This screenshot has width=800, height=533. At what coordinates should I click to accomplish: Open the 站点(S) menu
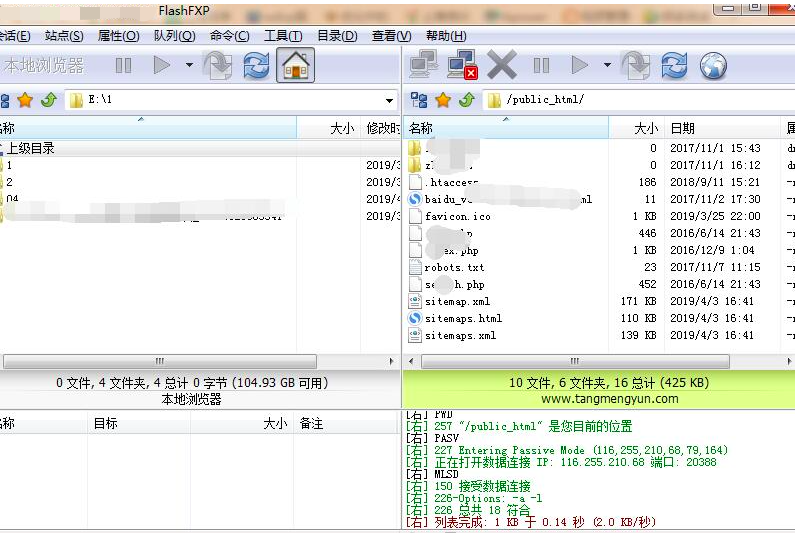pyautogui.click(x=64, y=36)
